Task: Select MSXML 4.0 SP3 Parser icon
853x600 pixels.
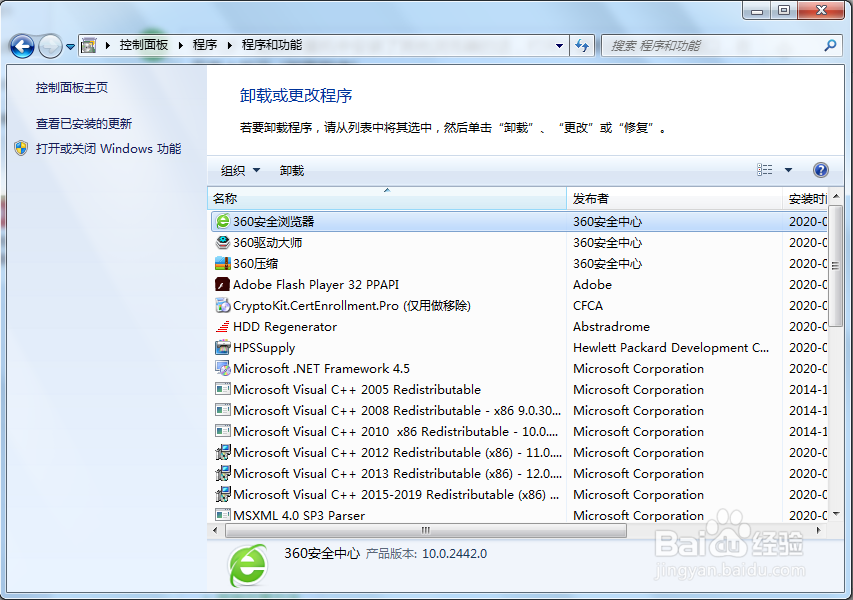Action: pos(222,515)
